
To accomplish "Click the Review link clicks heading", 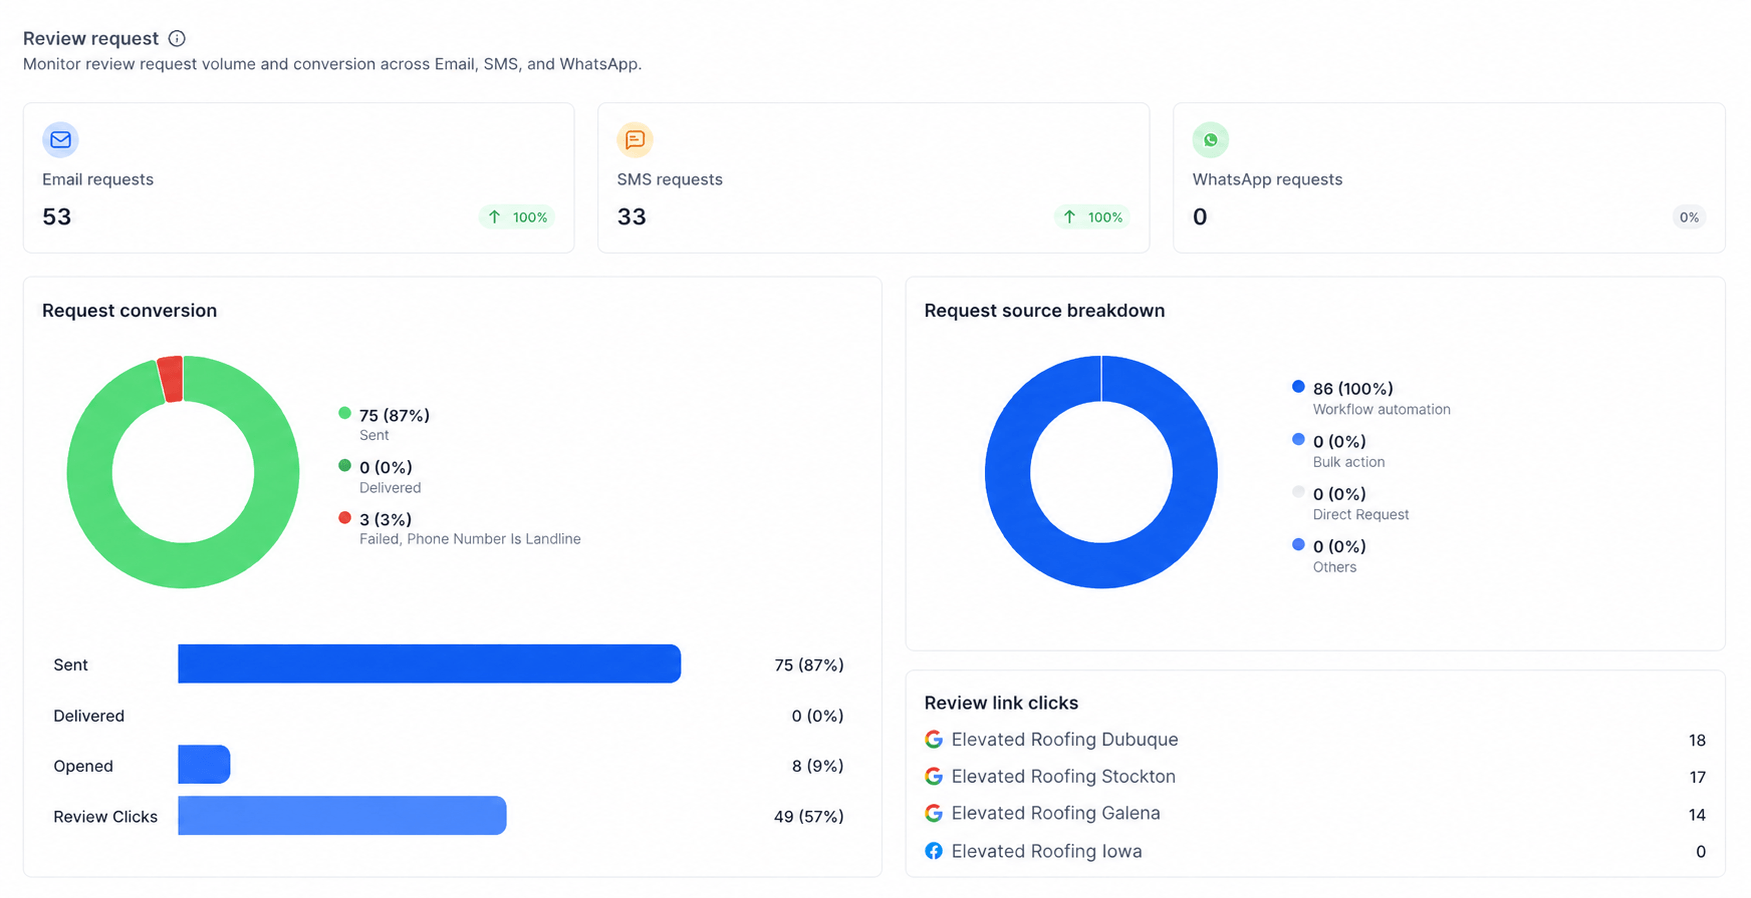I will coord(1001,703).
